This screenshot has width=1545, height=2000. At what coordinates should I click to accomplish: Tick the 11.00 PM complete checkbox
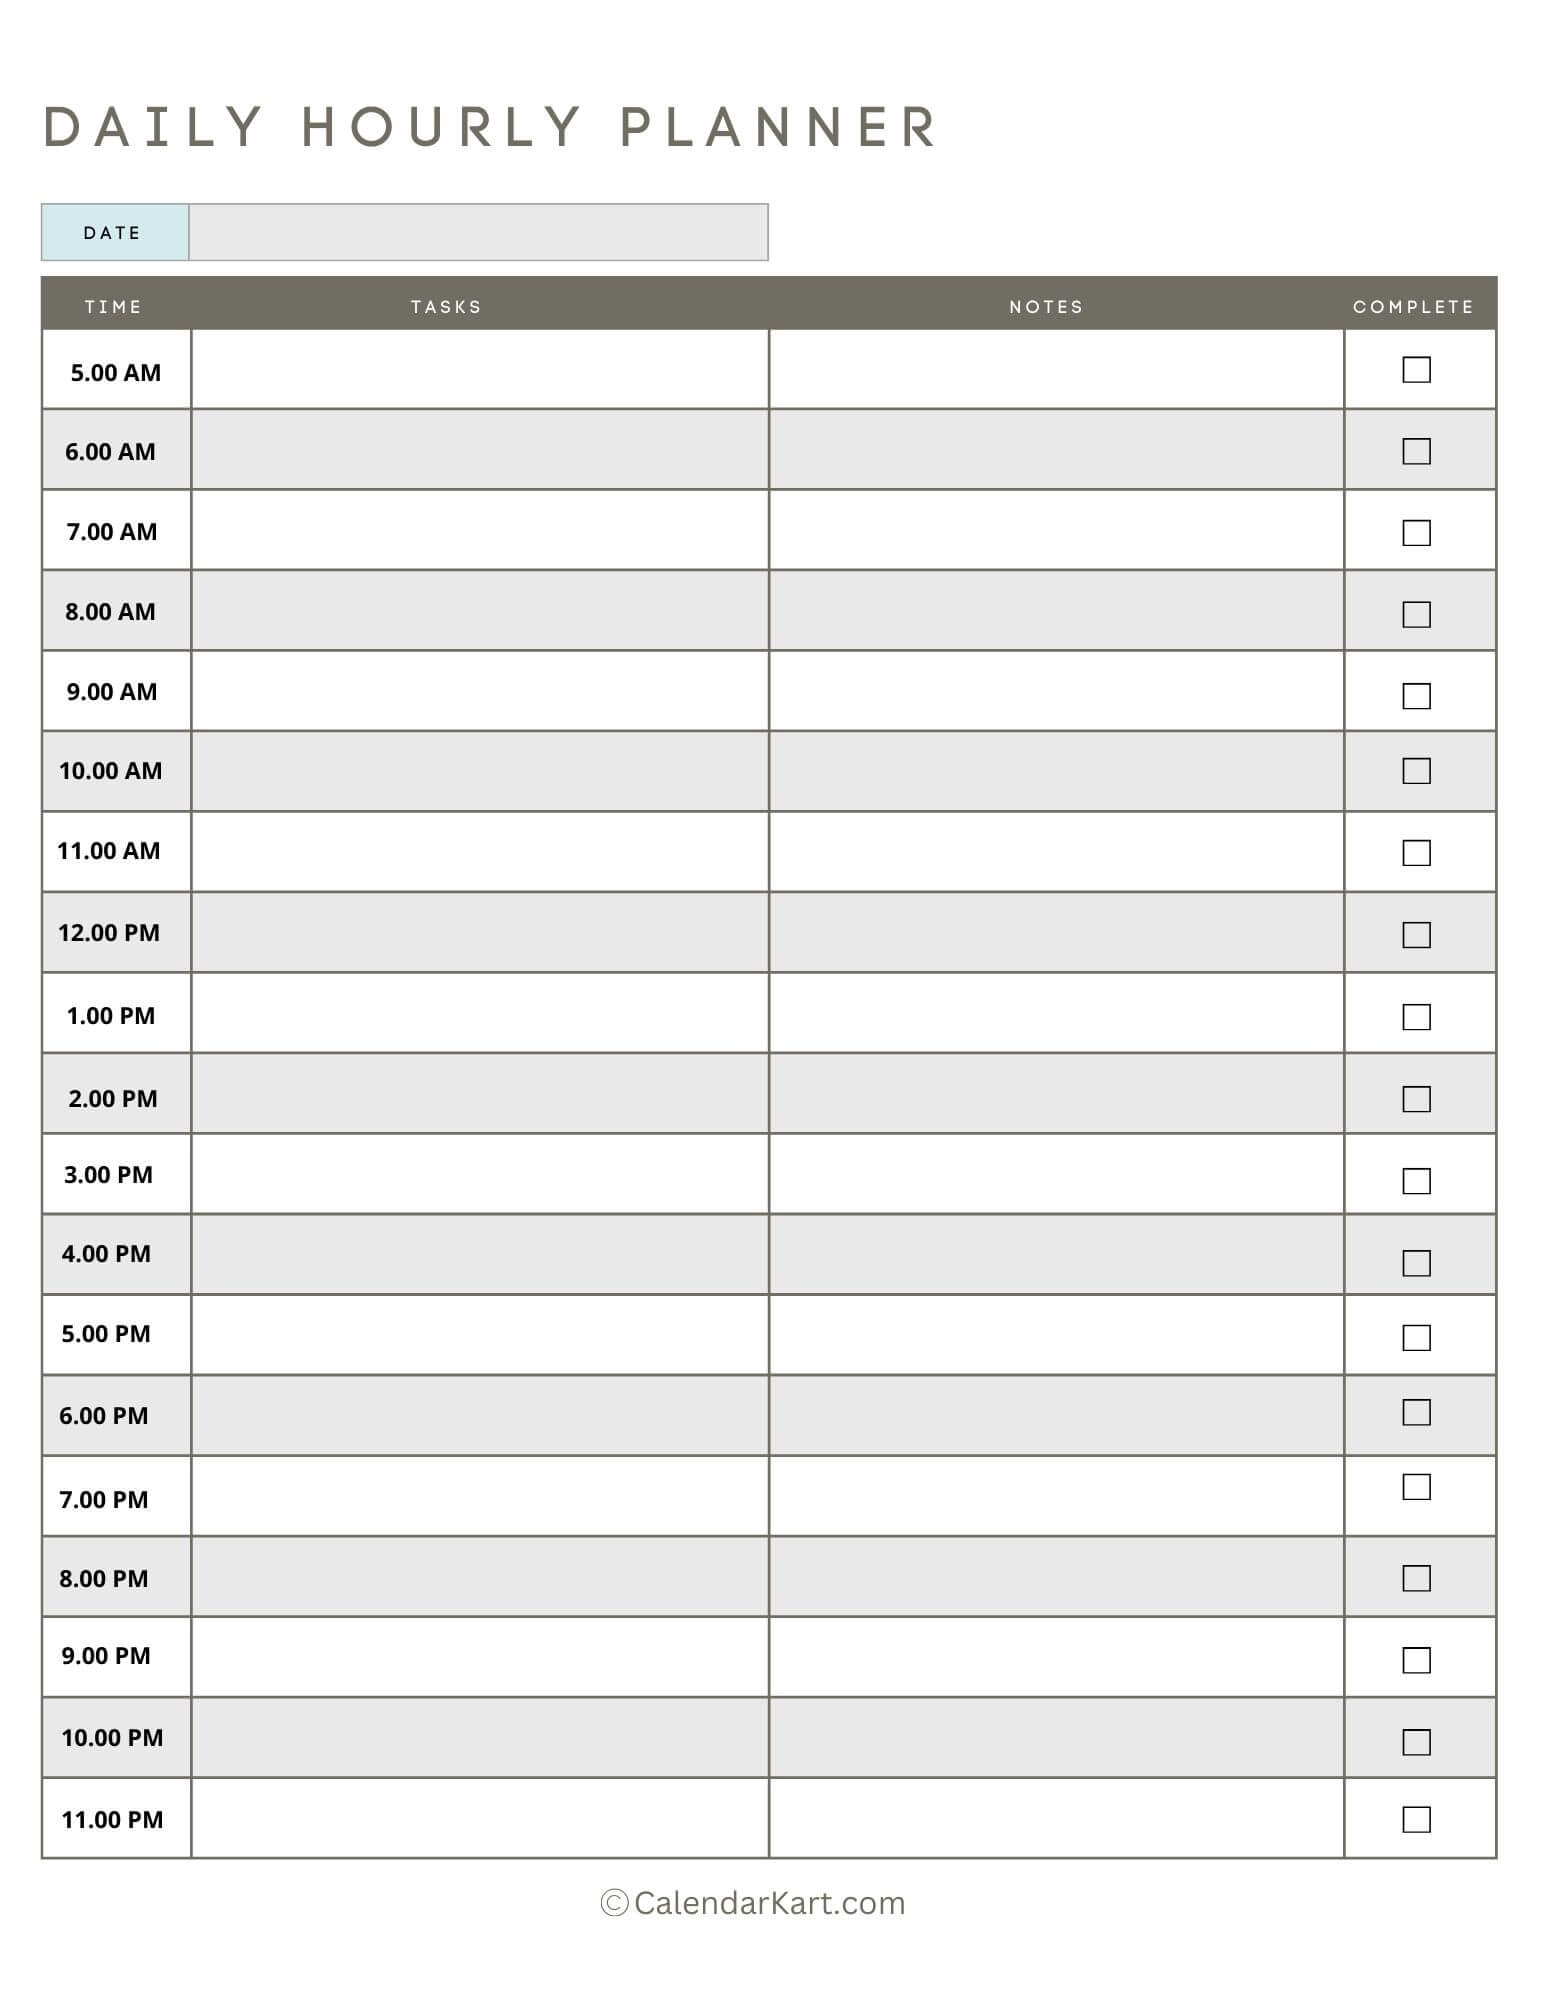click(1416, 1819)
